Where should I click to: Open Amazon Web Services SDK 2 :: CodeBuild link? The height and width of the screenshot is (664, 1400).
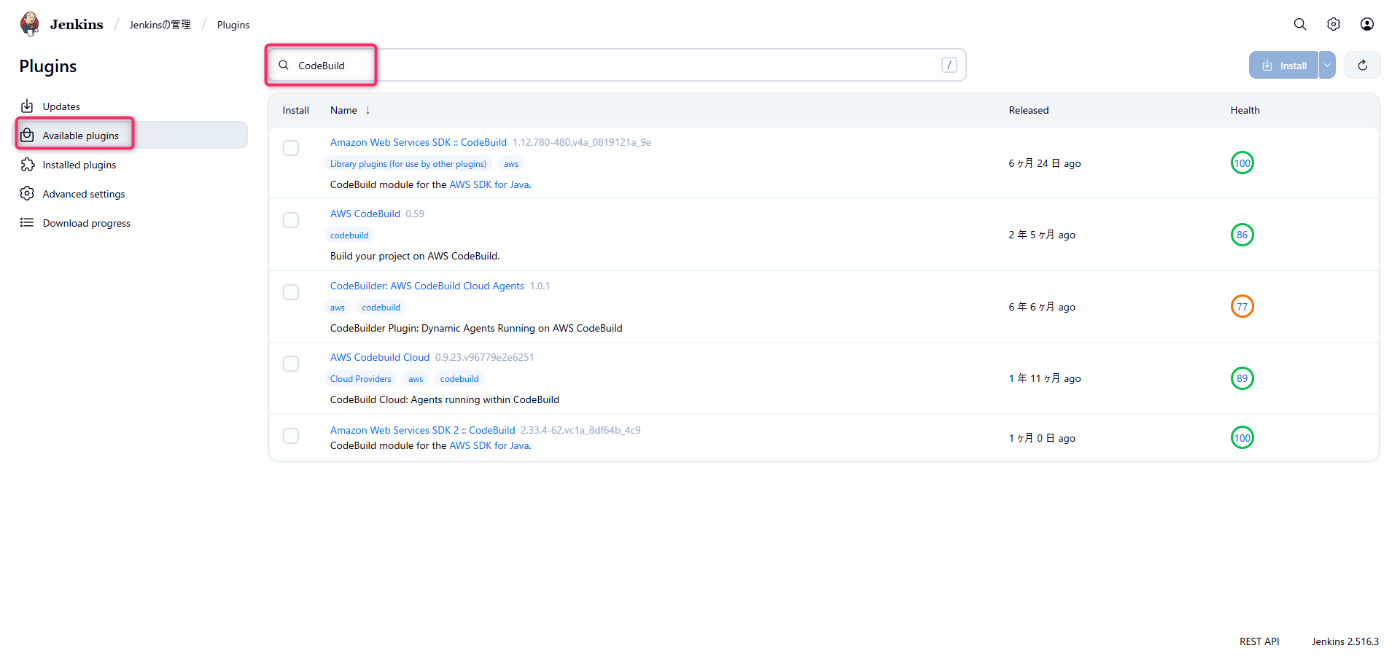pyautogui.click(x=422, y=430)
